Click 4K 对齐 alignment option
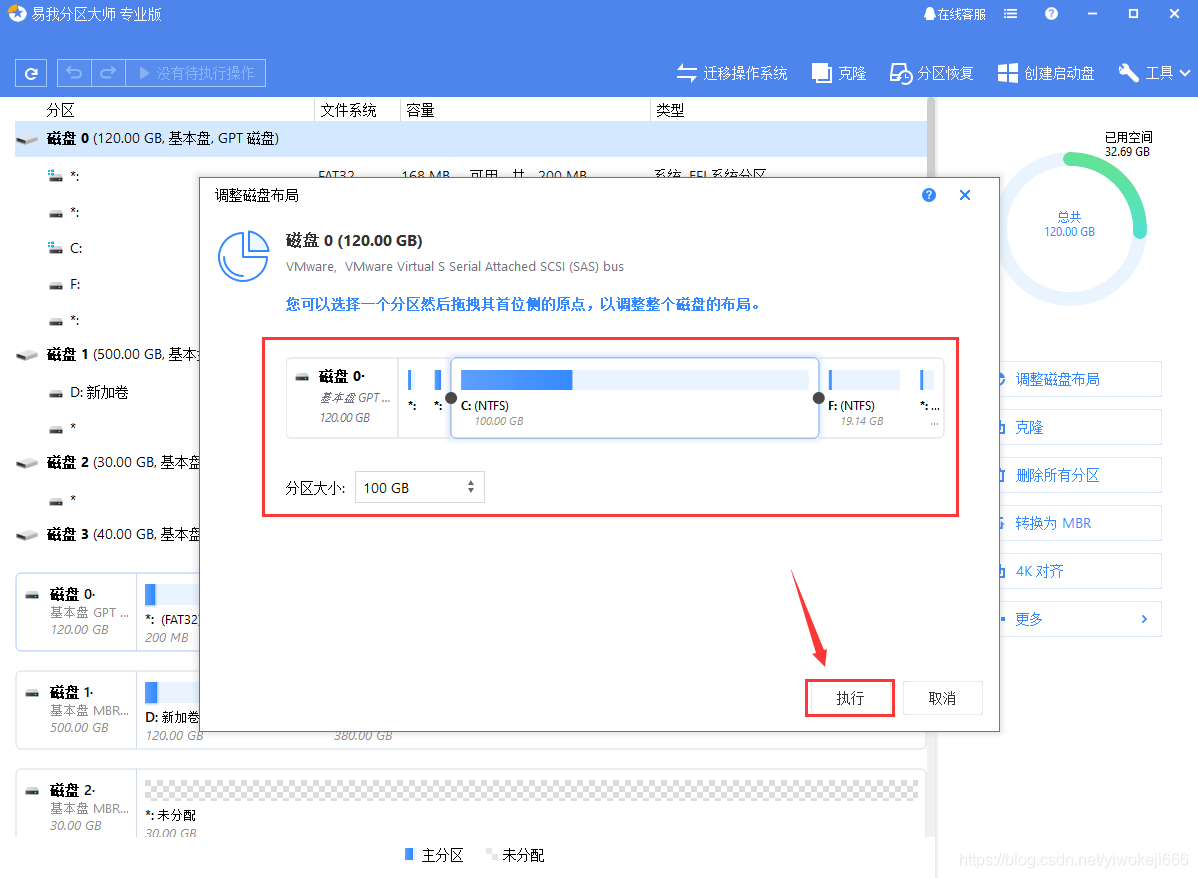The image size is (1198, 878). (1080, 570)
